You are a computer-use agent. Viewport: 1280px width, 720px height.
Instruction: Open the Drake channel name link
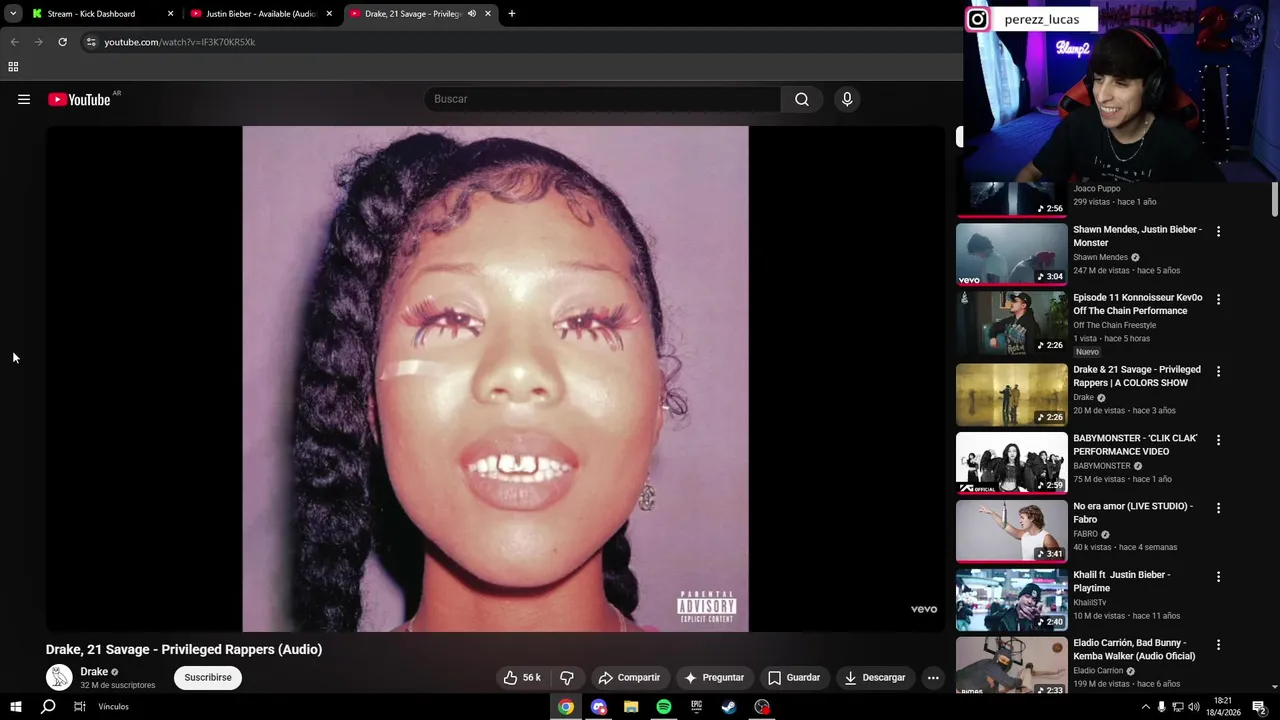[94, 671]
